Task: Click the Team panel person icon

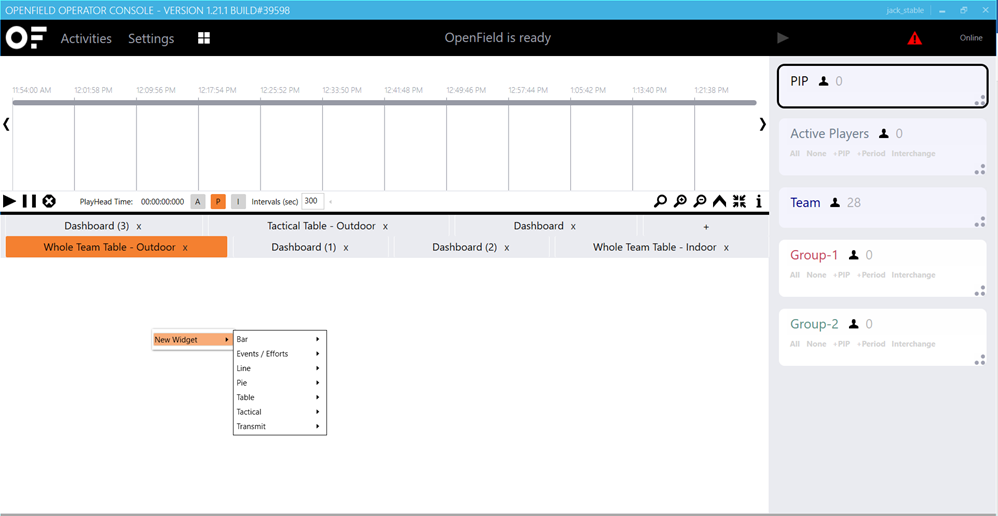Action: pyautogui.click(x=836, y=203)
